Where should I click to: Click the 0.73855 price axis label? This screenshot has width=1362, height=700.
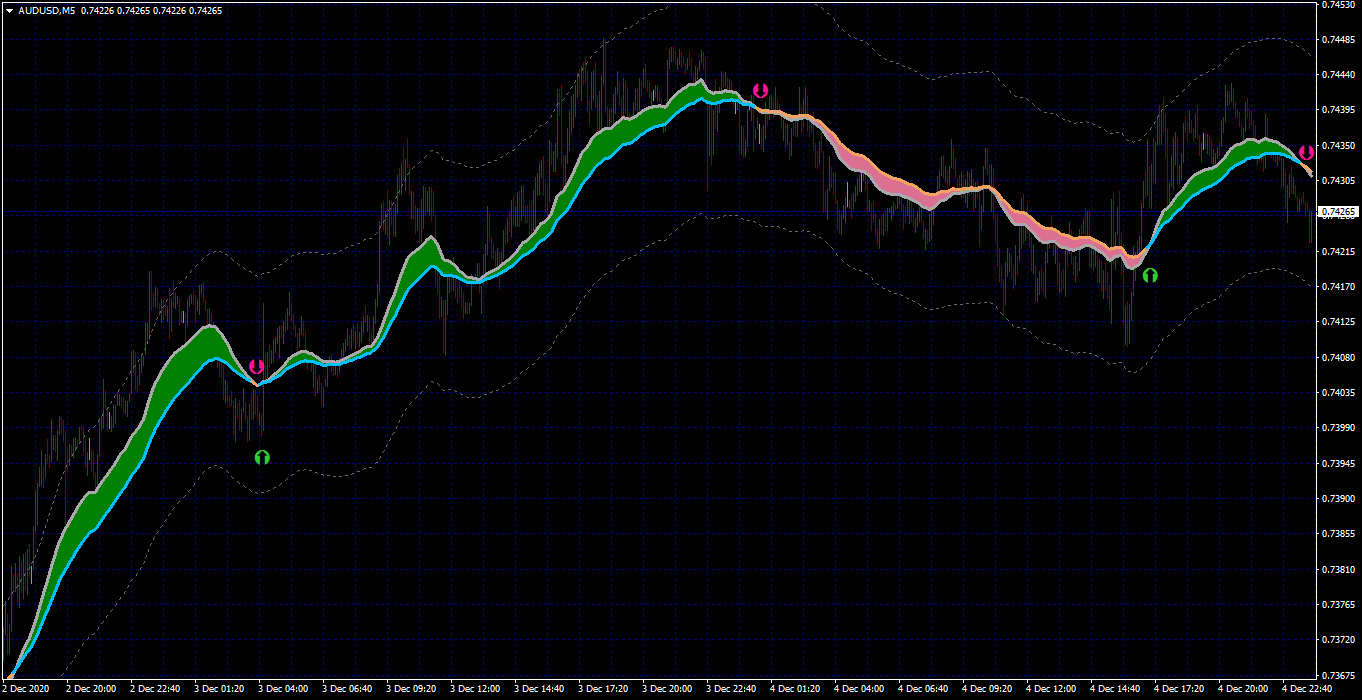click(x=1338, y=535)
